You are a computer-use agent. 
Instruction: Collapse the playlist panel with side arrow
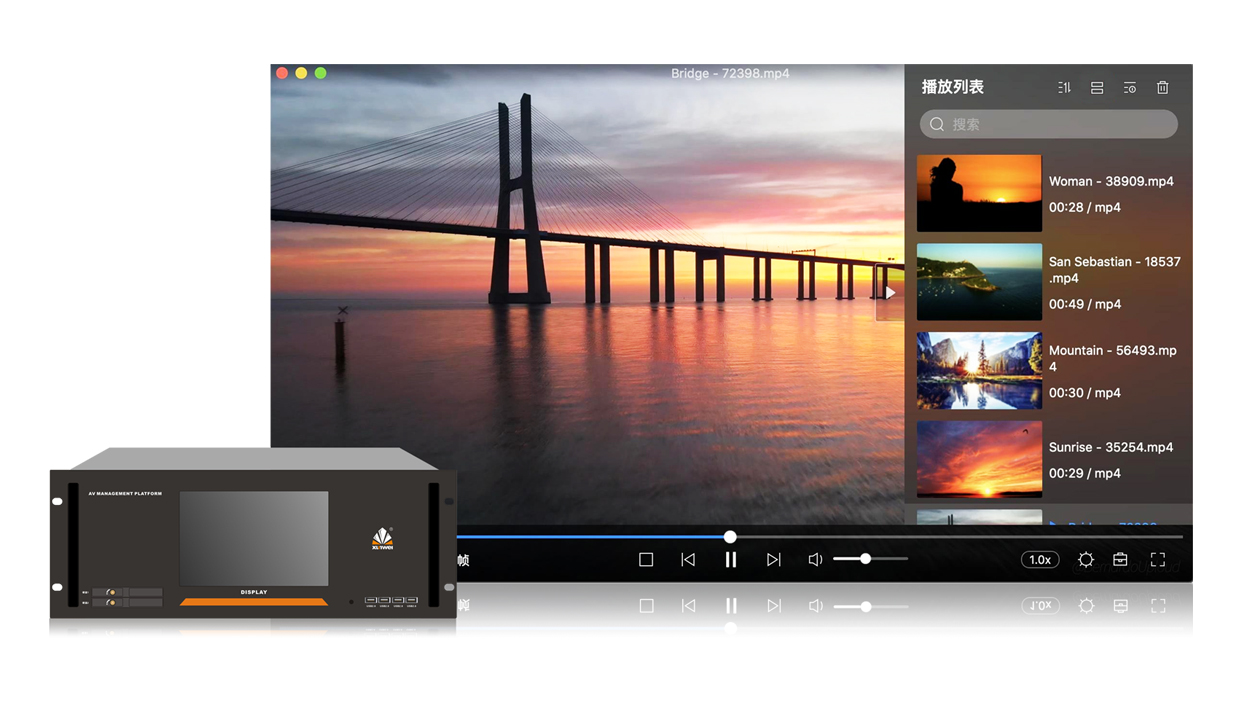889,293
